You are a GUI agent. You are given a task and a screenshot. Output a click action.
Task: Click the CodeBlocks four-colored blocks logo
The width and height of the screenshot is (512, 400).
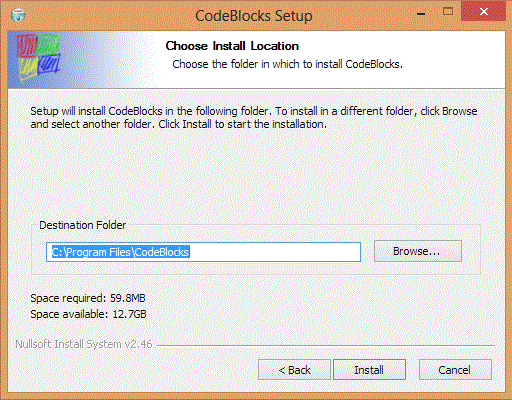point(39,57)
